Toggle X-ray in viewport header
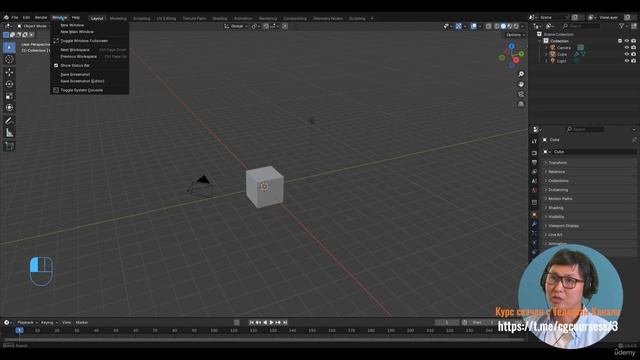Image resolution: width=640 pixels, height=360 pixels. click(x=489, y=26)
